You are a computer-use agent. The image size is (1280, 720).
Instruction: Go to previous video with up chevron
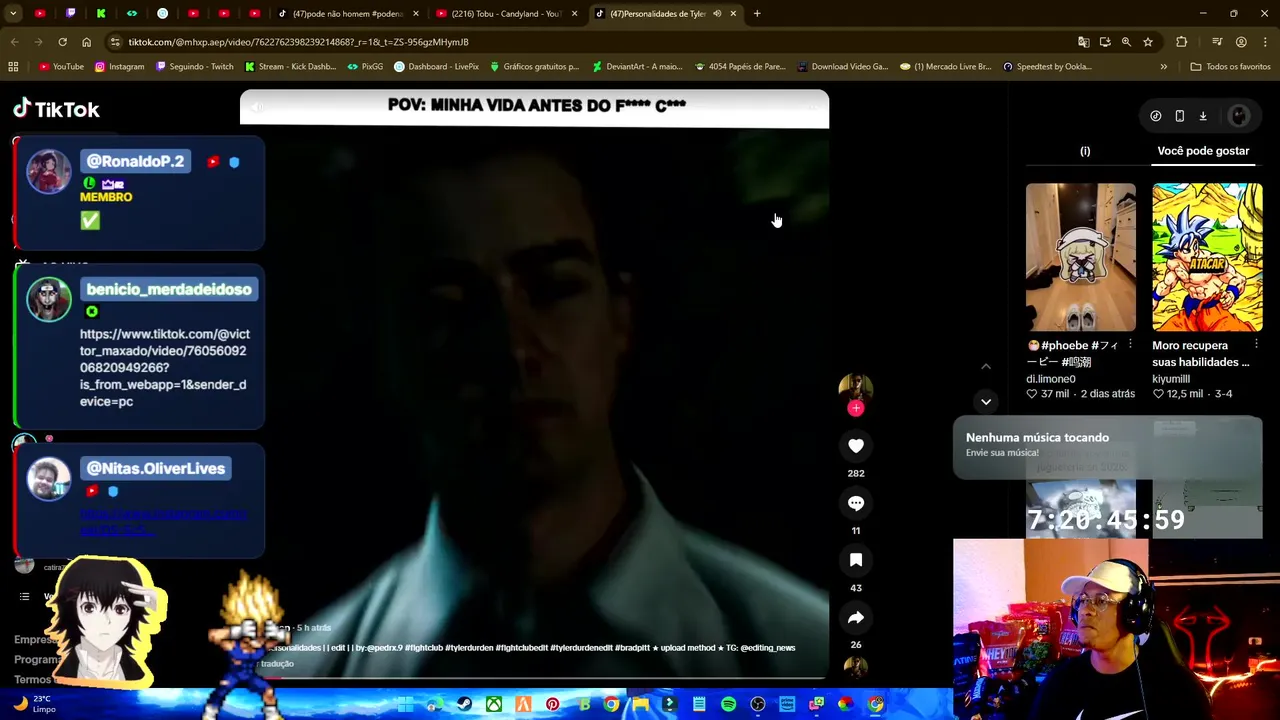tap(986, 367)
